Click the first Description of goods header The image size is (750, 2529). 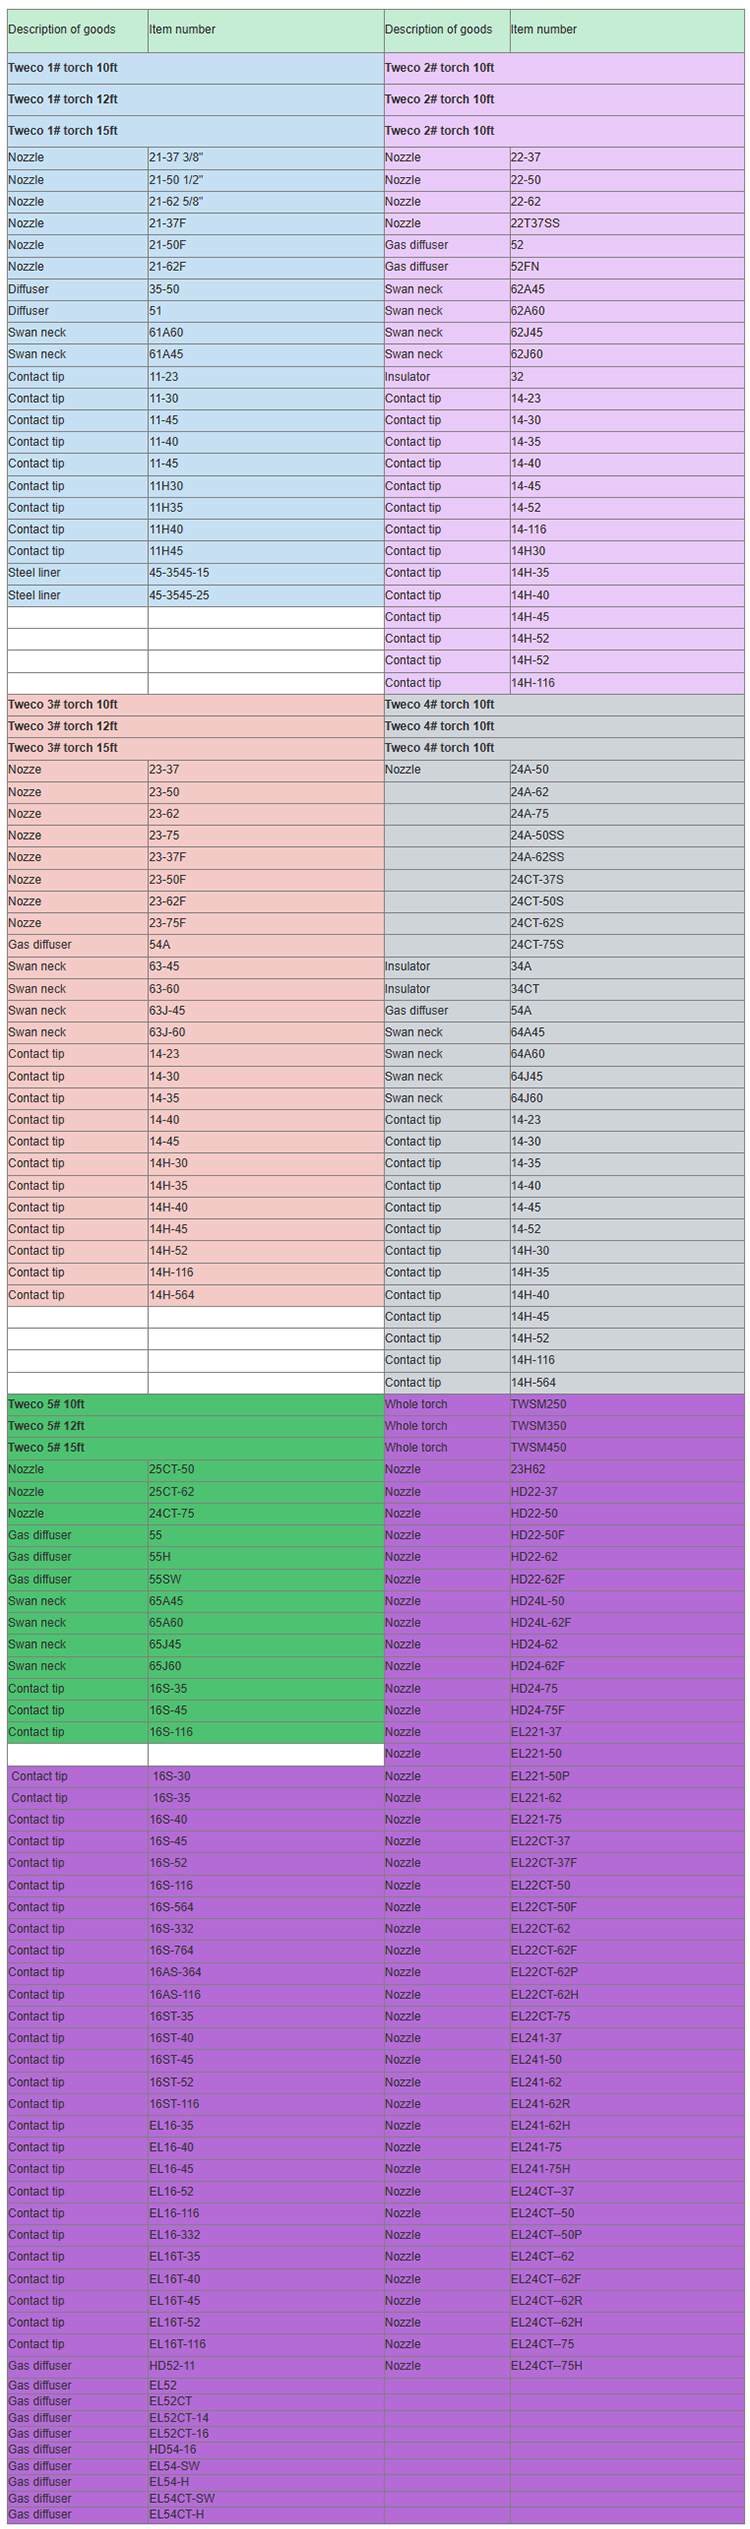[62, 30]
